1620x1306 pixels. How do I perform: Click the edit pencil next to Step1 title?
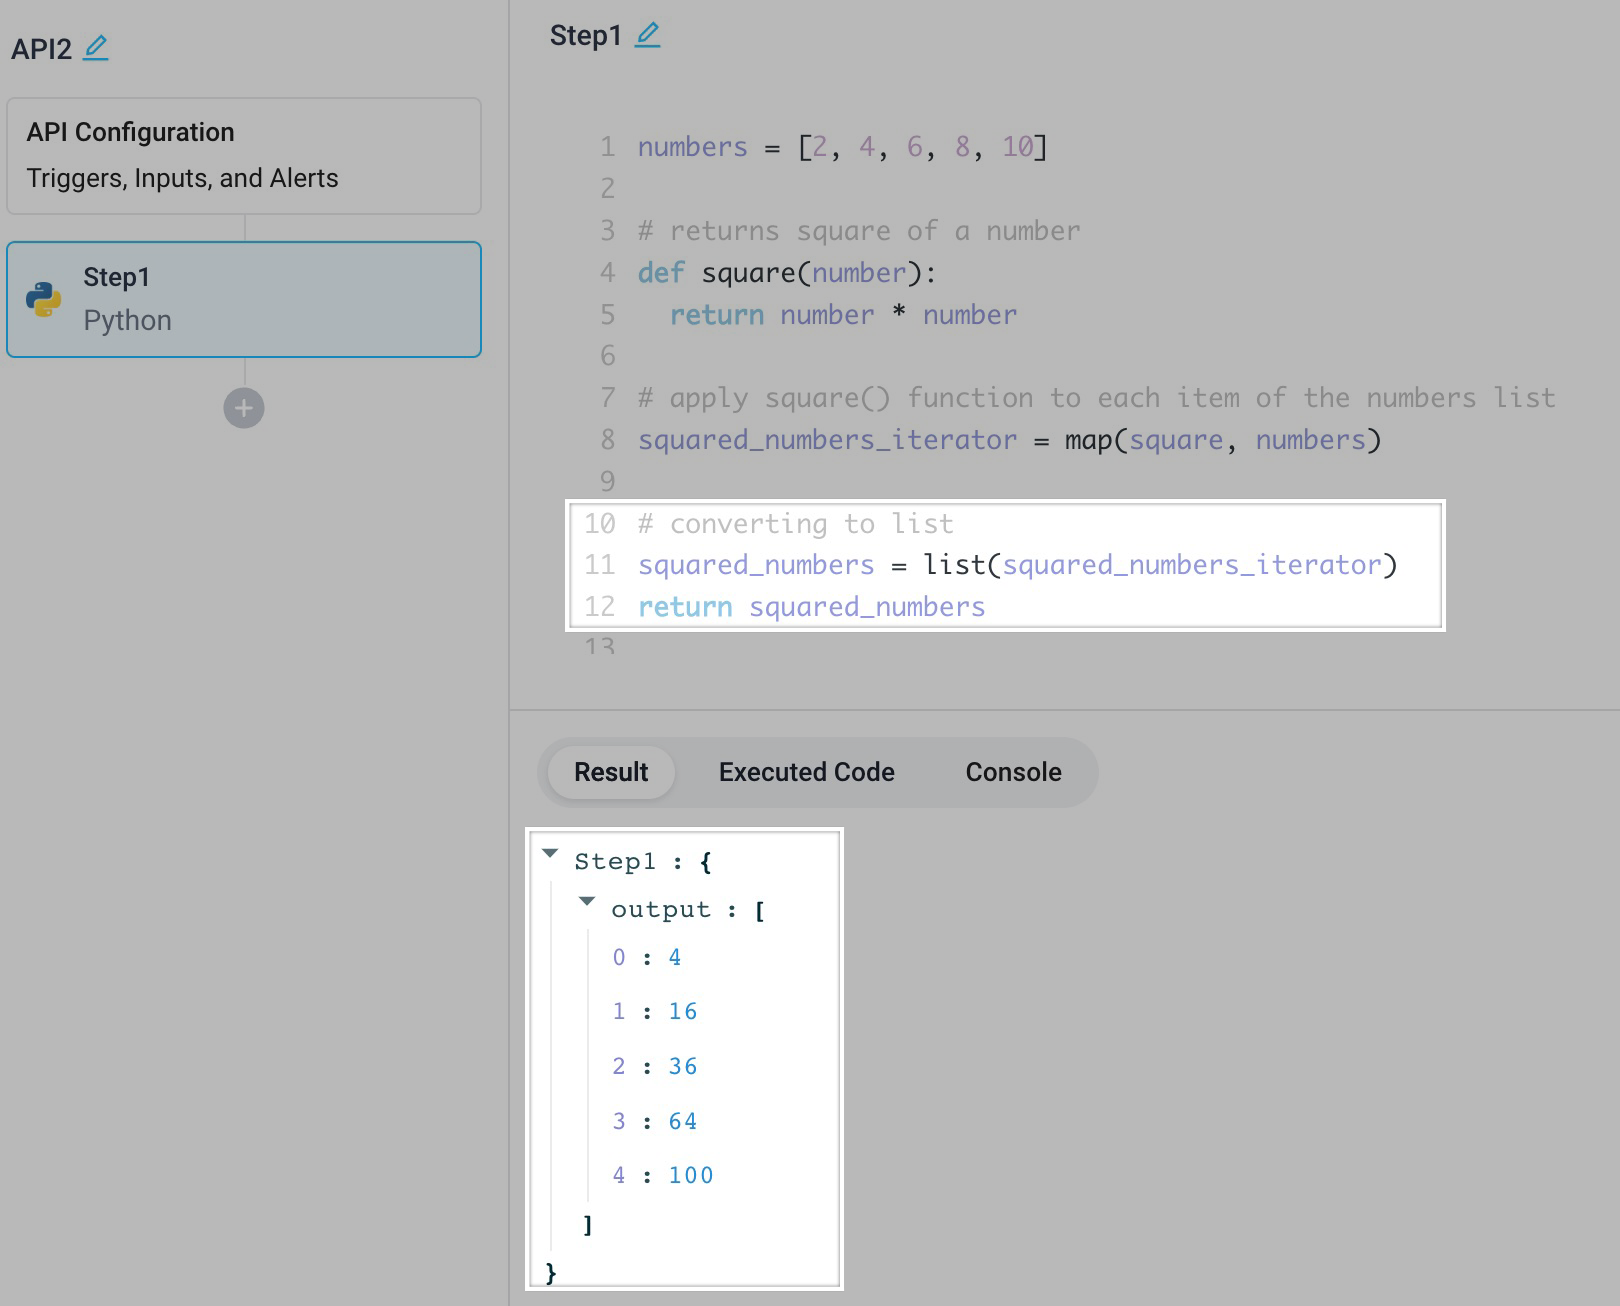pos(649,33)
